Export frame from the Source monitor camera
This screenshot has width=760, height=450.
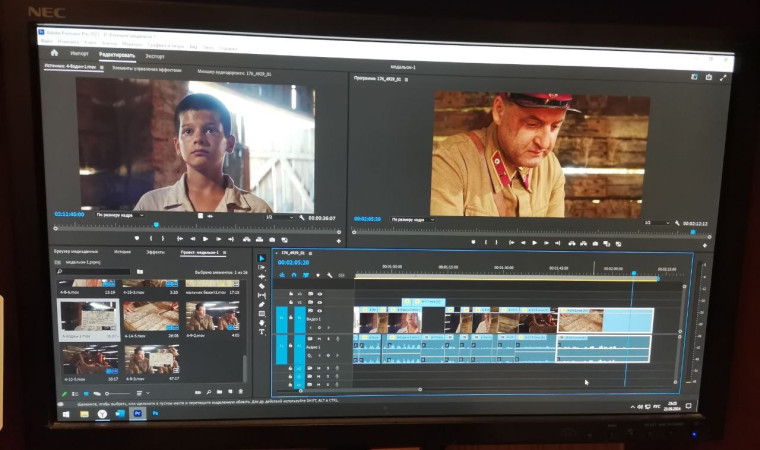point(272,240)
